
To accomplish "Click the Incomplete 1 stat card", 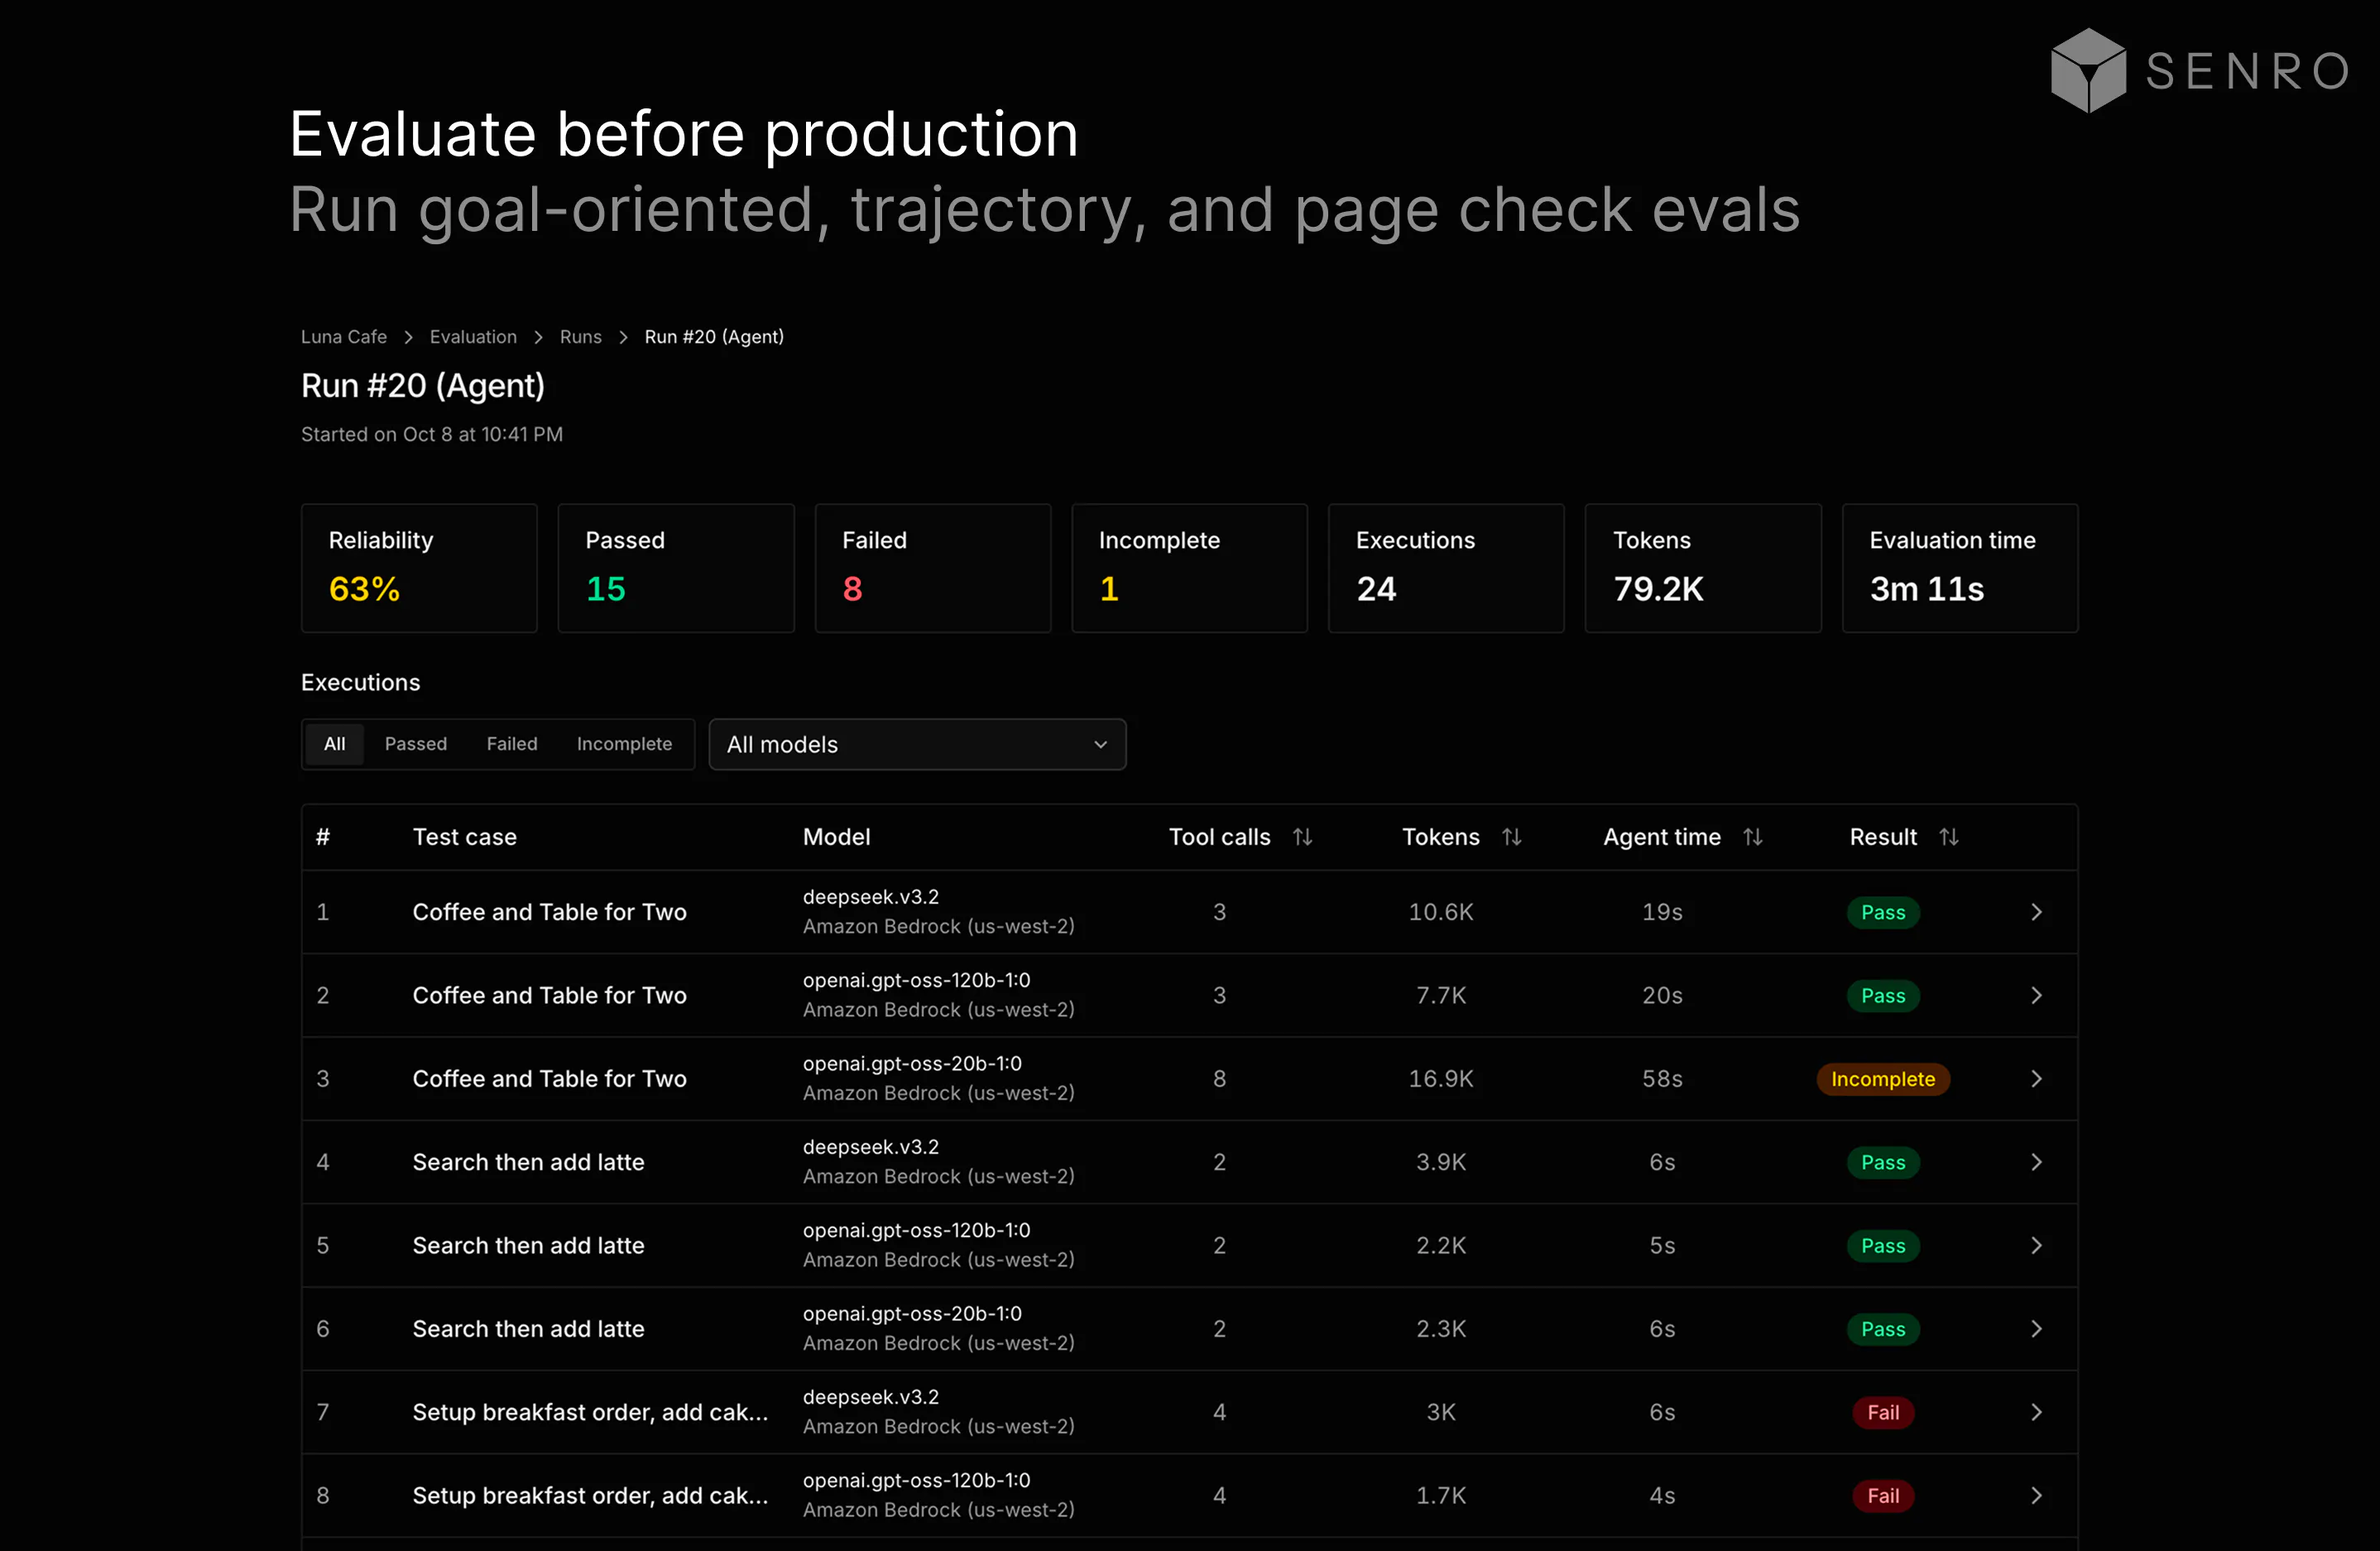I will 1190,568.
